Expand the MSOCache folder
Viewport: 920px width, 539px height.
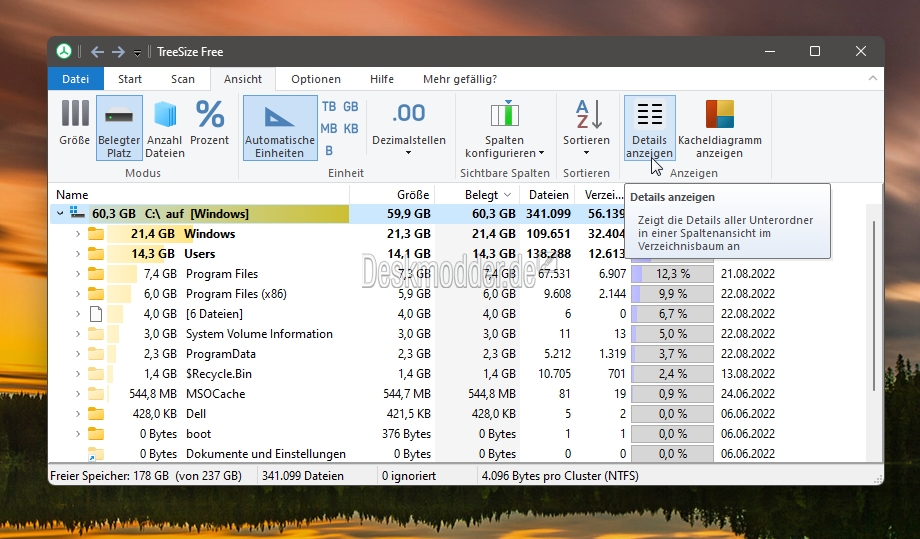click(78, 394)
